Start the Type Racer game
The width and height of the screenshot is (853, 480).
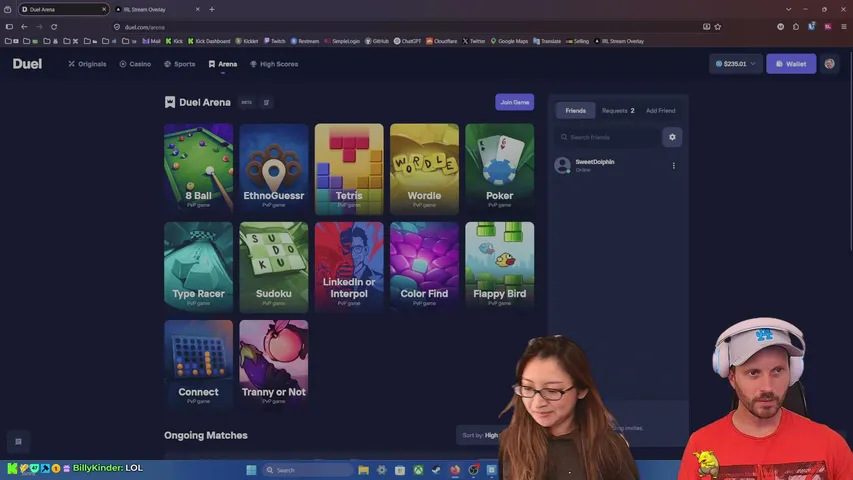199,267
